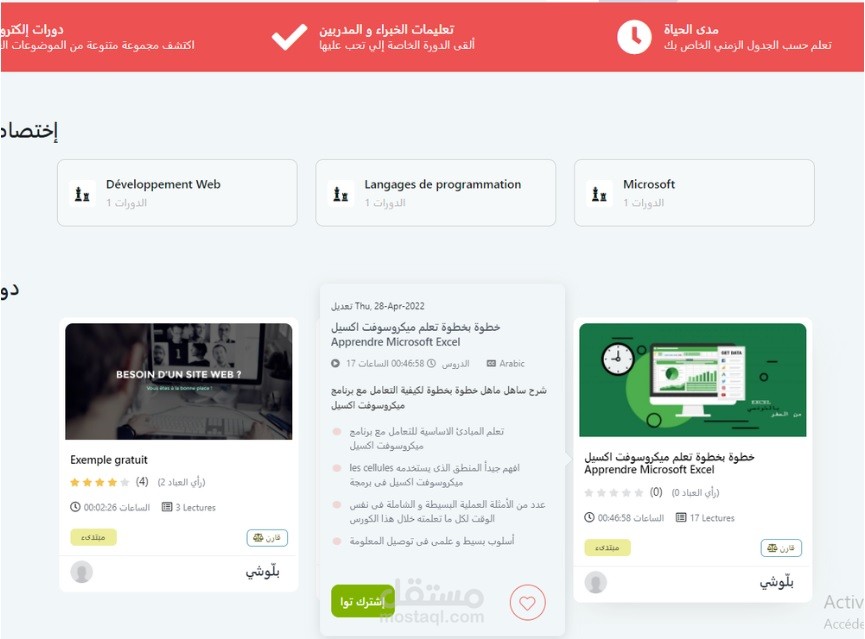Open the Exemple gratuit course title

click(109, 460)
